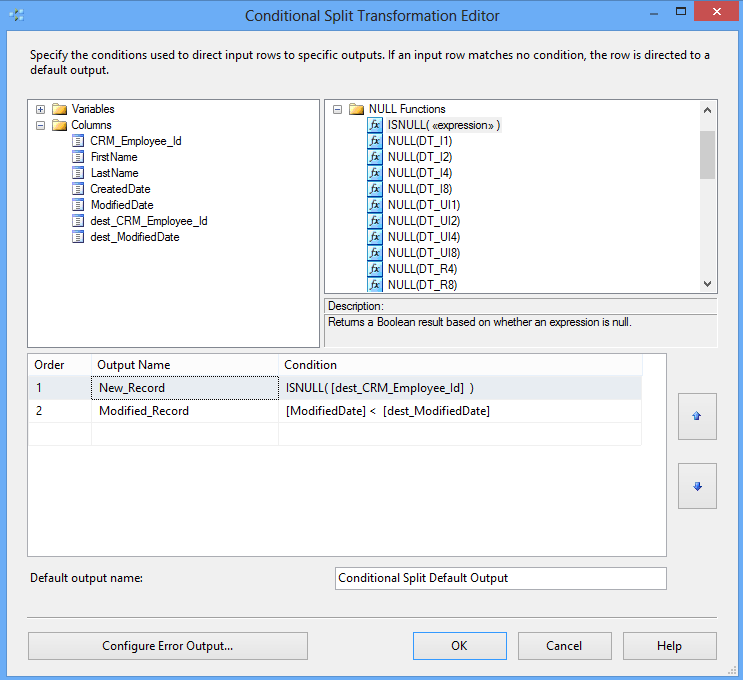
Task: Click the fx icon beside NULL(DT_I4)
Action: [x=375, y=173]
